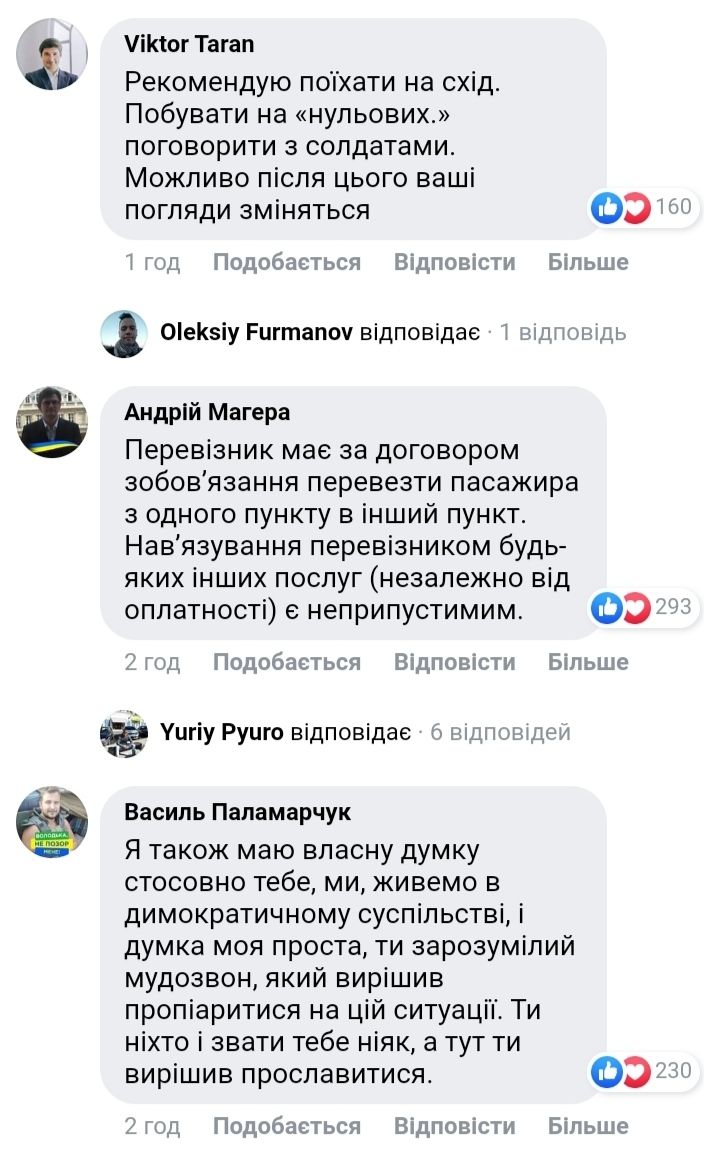Viewport: 720px width, 1157px height.
Task: Open the Viktor Taran name link
Action: (189, 44)
